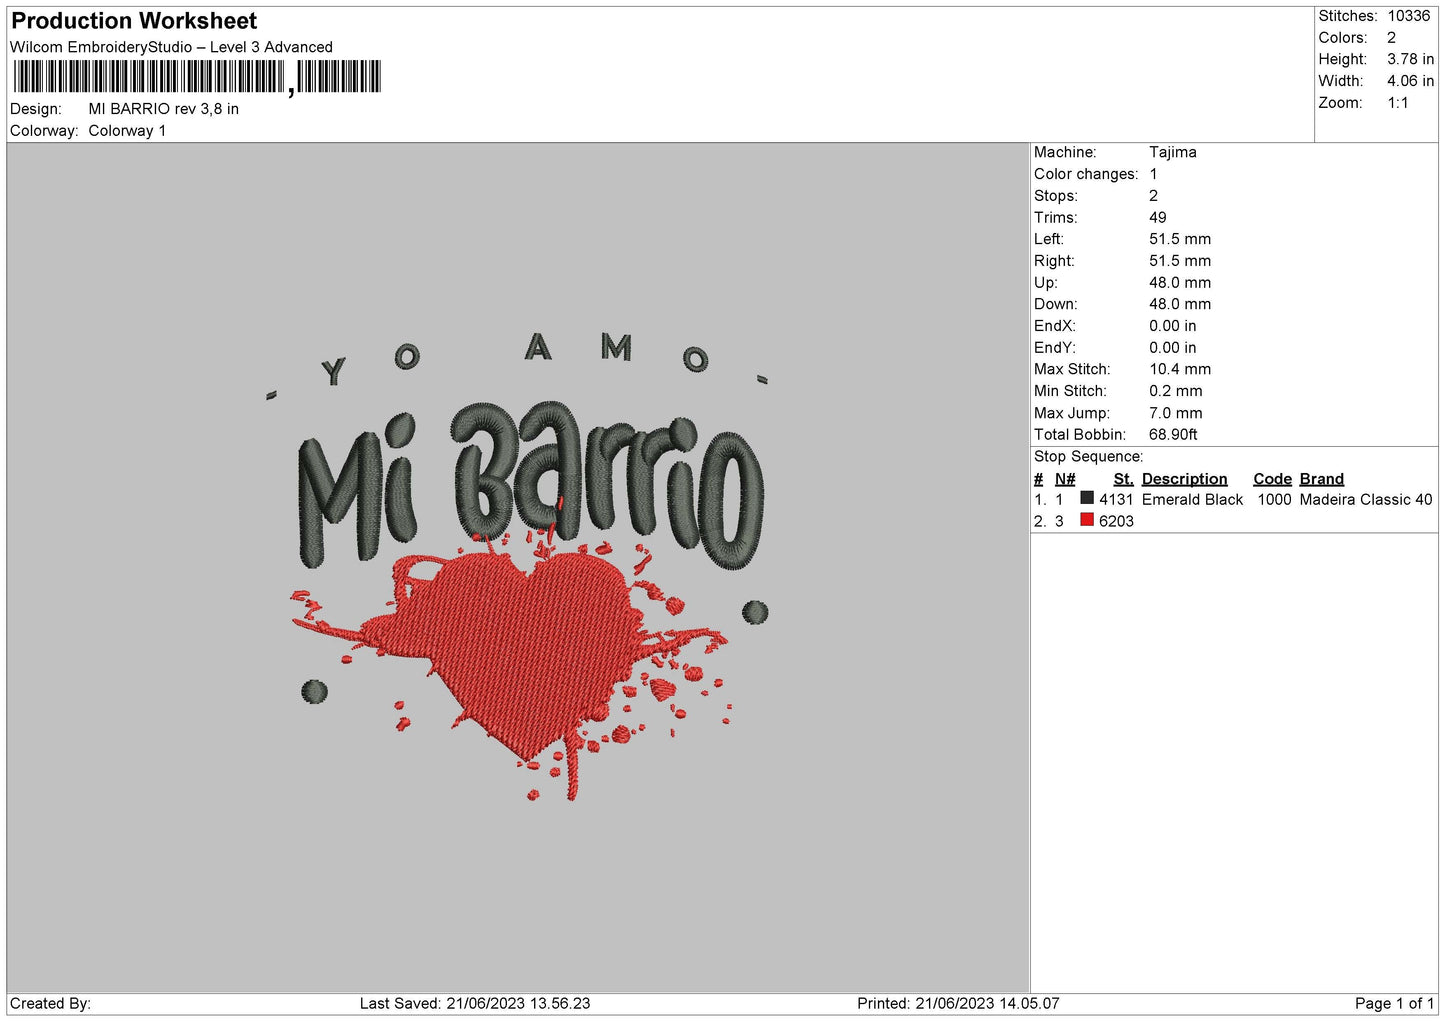Click the design name MI BARRIO rev 3,8 in
This screenshot has width=1445, height=1021.
[164, 109]
